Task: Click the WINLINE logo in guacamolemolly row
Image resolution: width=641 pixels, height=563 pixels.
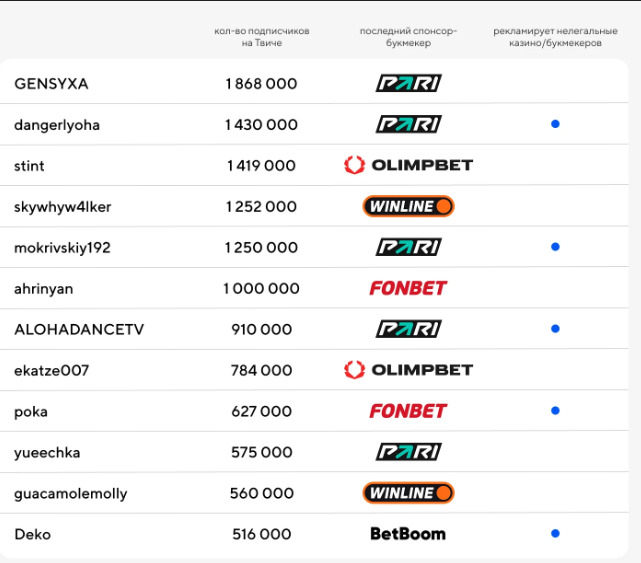Action: coord(408,493)
